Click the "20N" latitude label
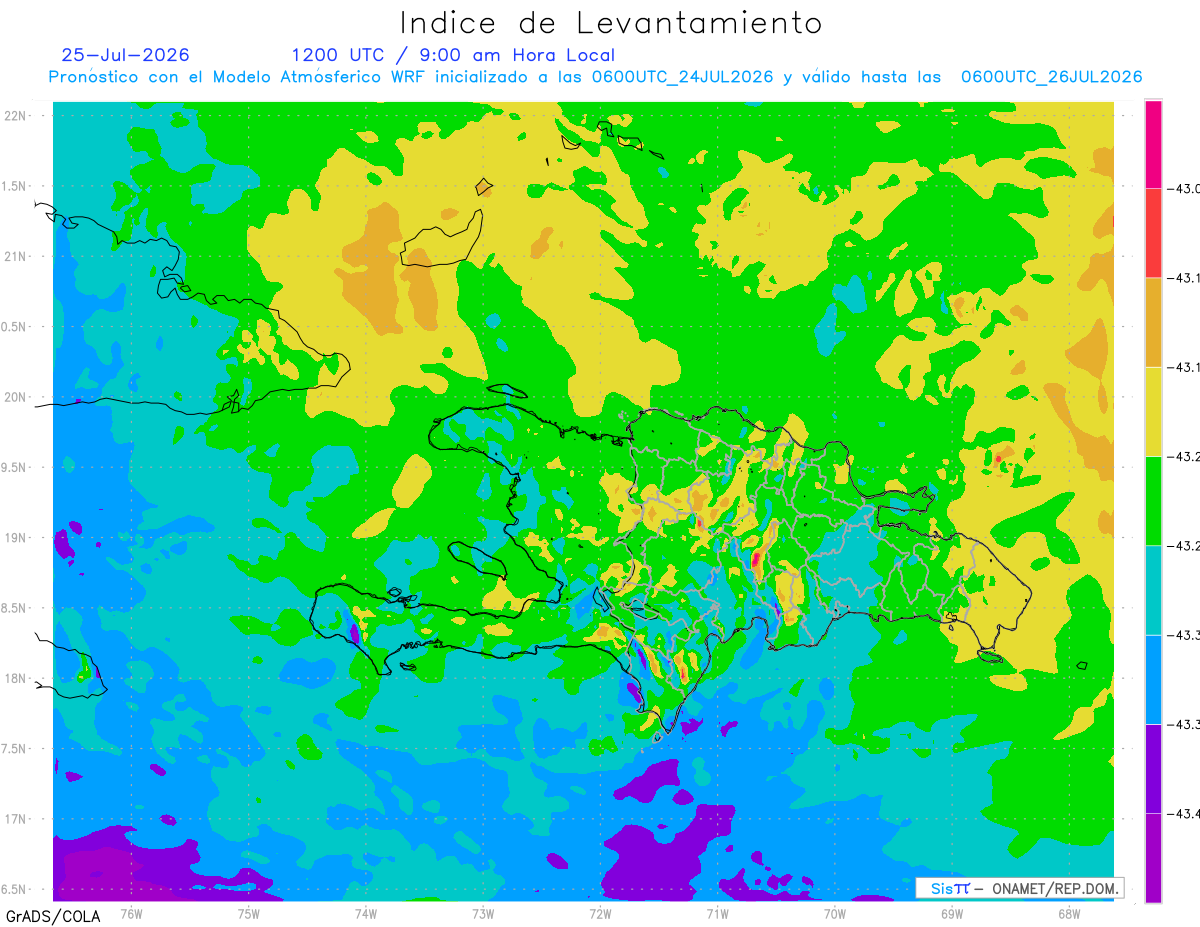Viewport: 1200px width, 927px height. pyautogui.click(x=15, y=397)
